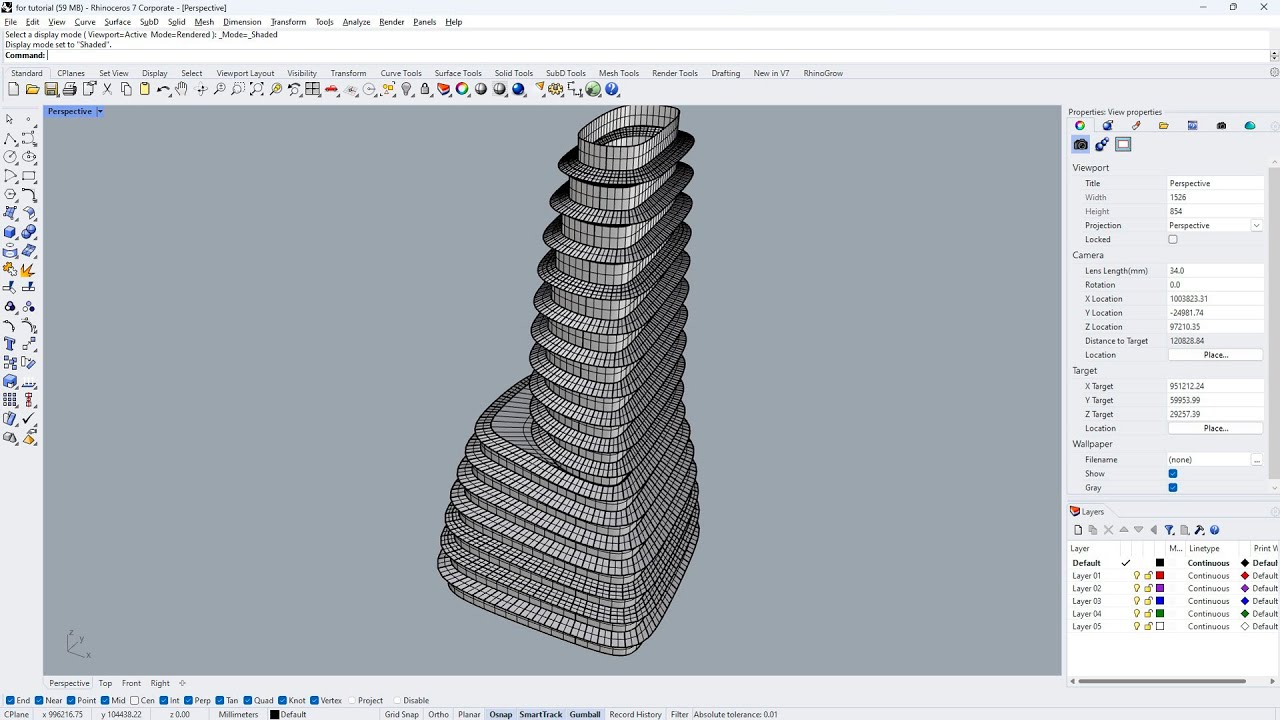Screen dimensions: 1280x720
Task: Click the Open file folder icon
Action: click(x=32, y=89)
